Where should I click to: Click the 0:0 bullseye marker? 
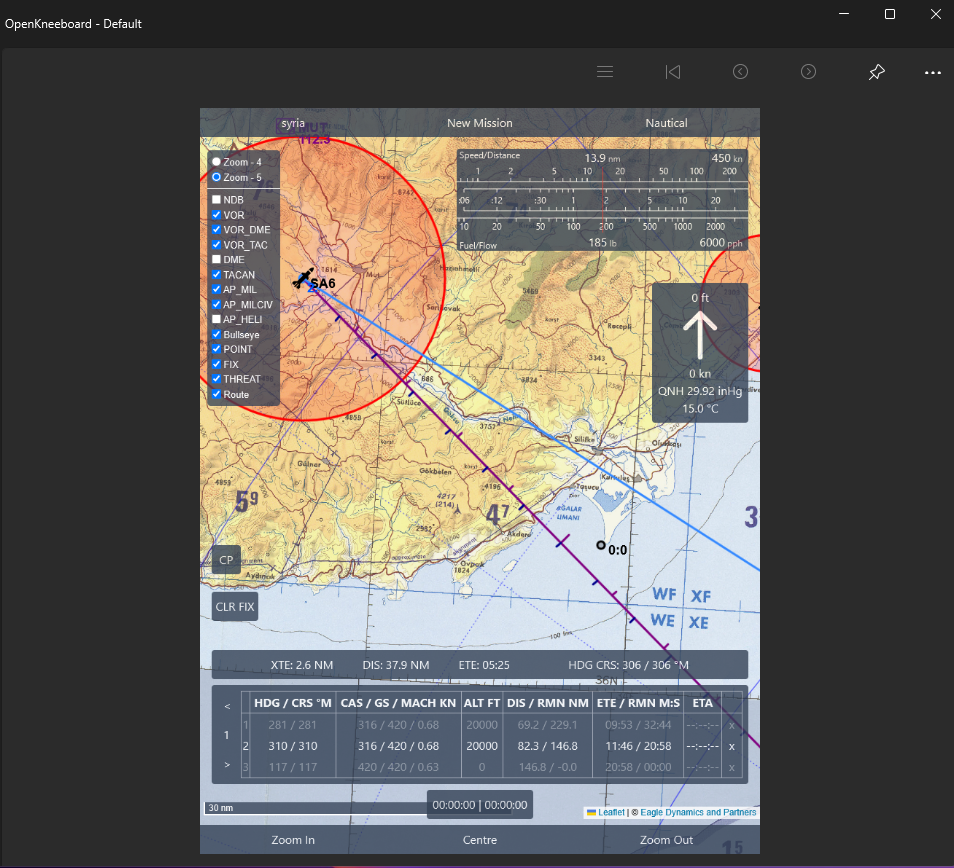(601, 545)
